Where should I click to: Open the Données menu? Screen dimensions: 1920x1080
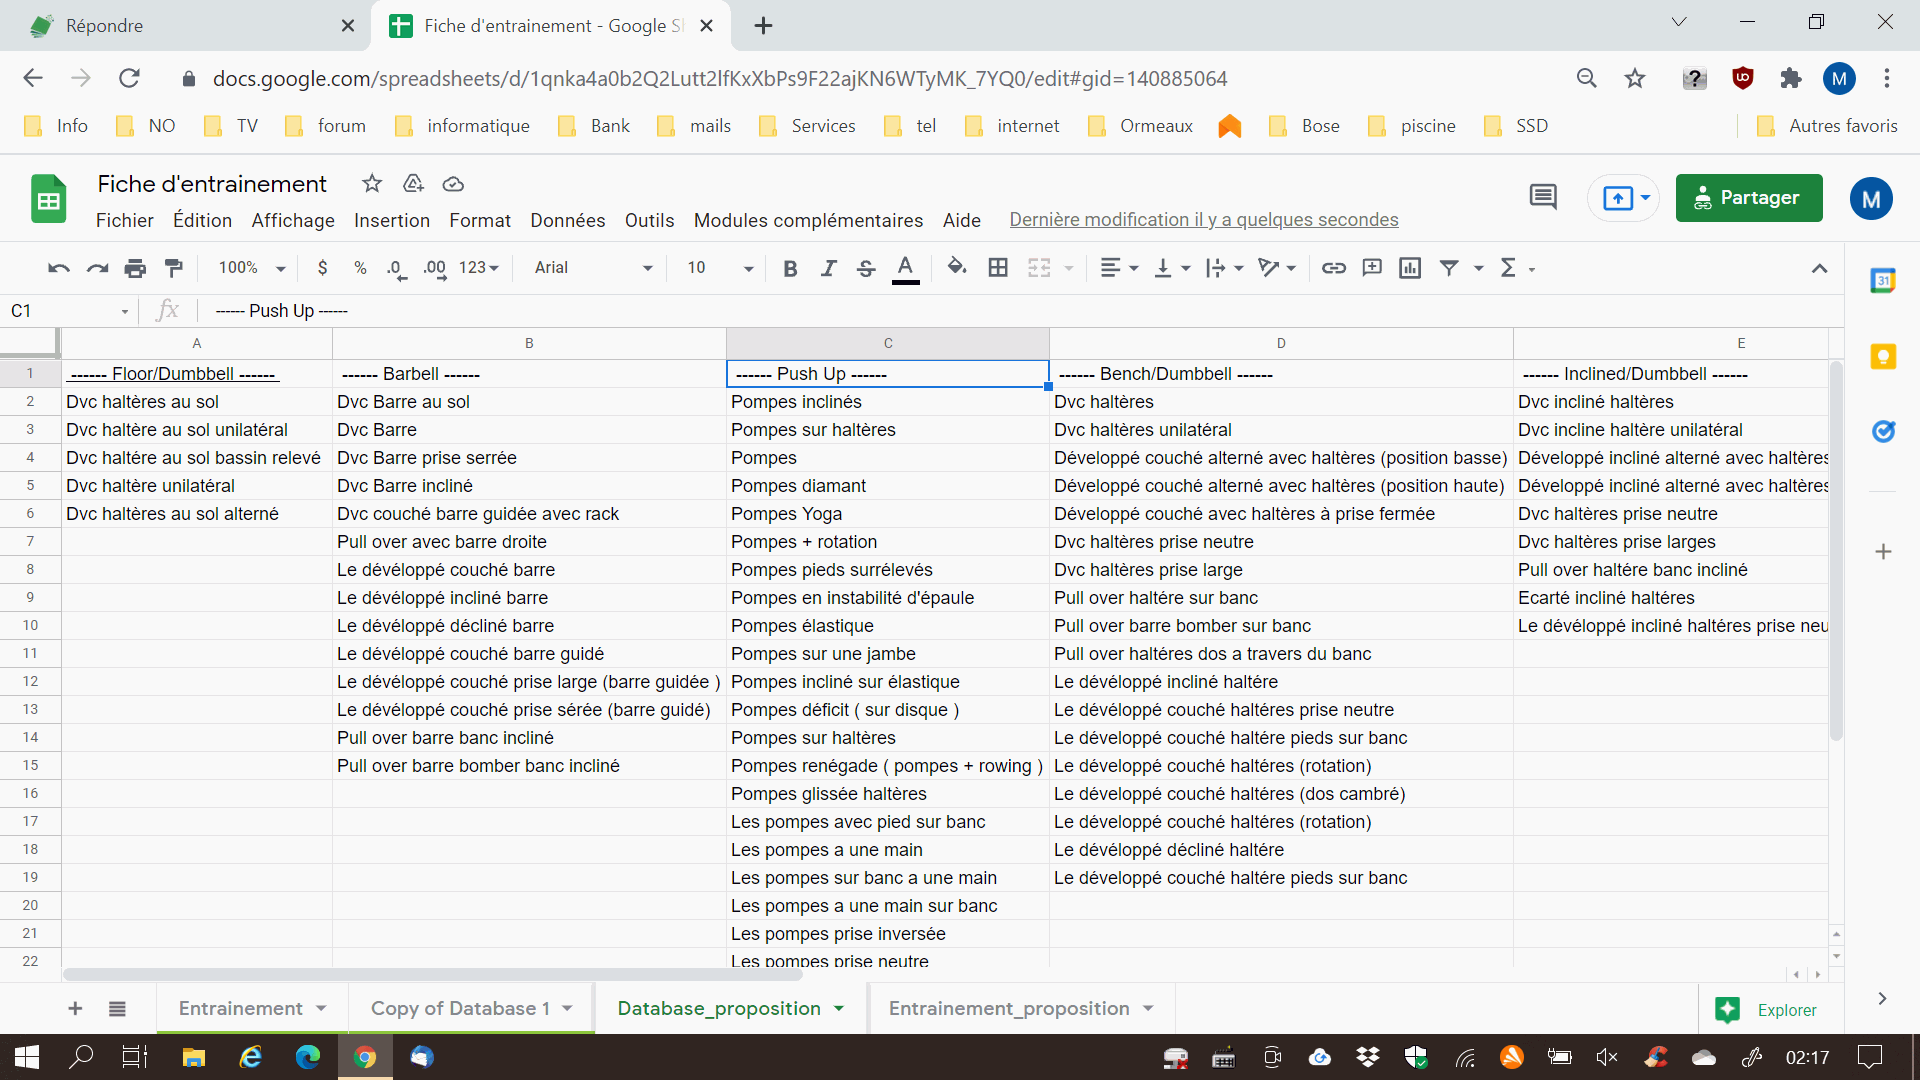coord(567,220)
